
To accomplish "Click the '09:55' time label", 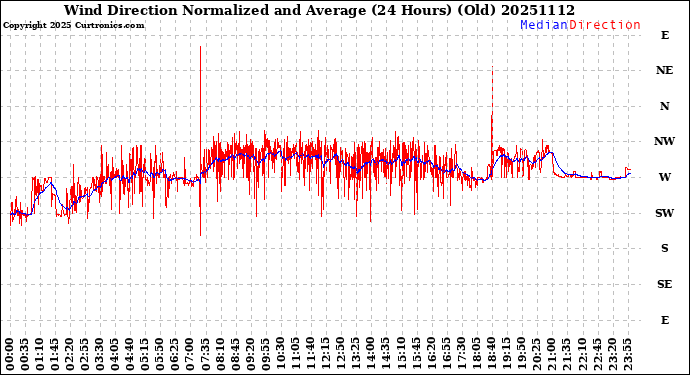I will [265, 355].
